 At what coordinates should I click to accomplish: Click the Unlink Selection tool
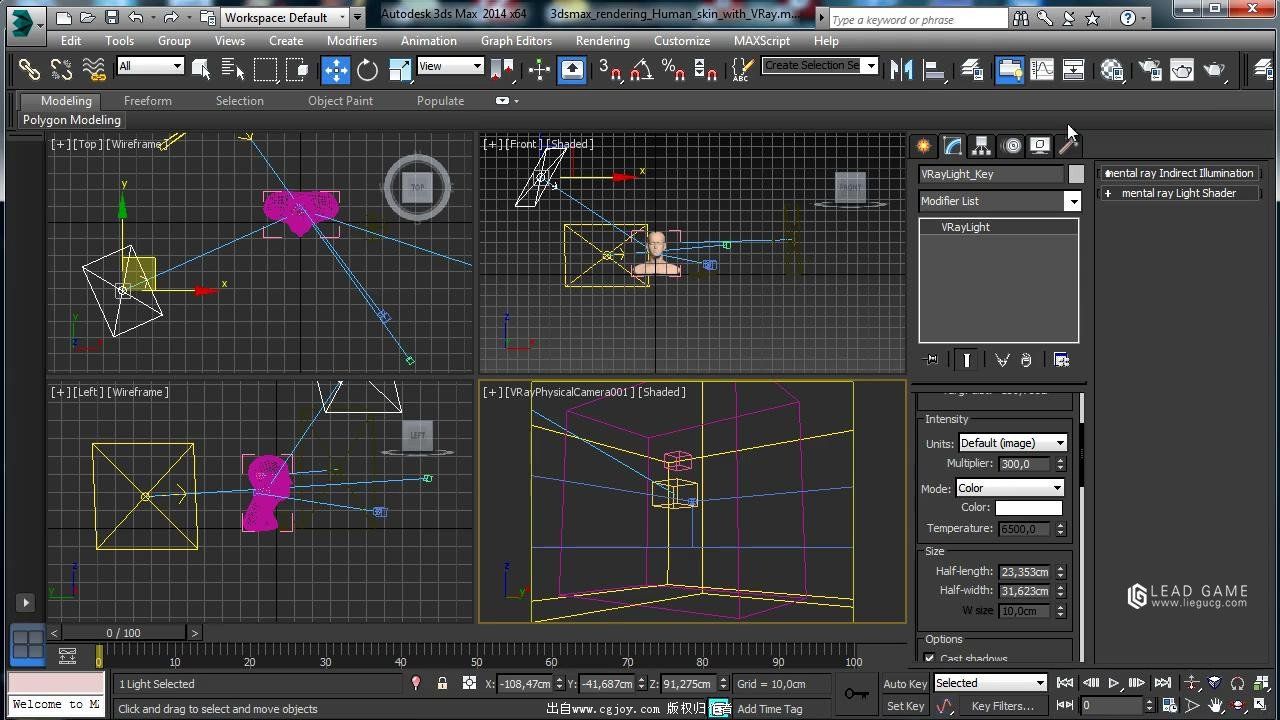coord(61,69)
